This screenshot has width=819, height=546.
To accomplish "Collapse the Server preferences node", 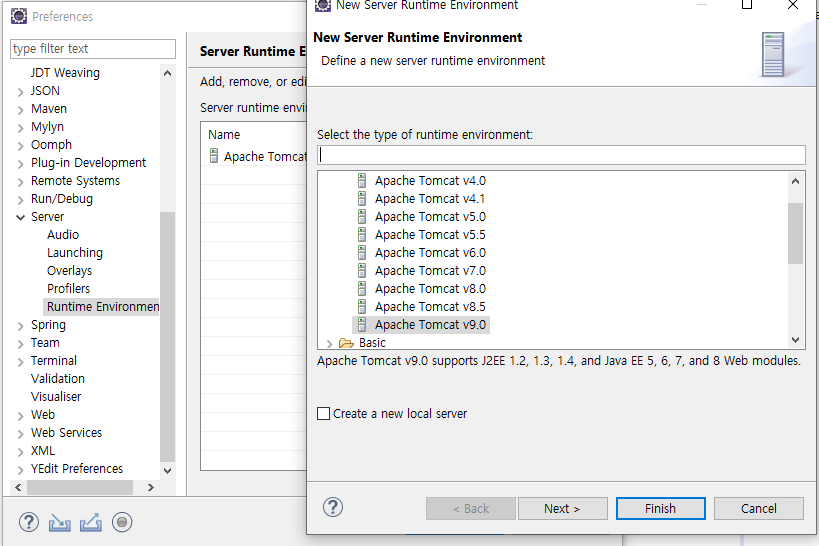I will point(20,217).
